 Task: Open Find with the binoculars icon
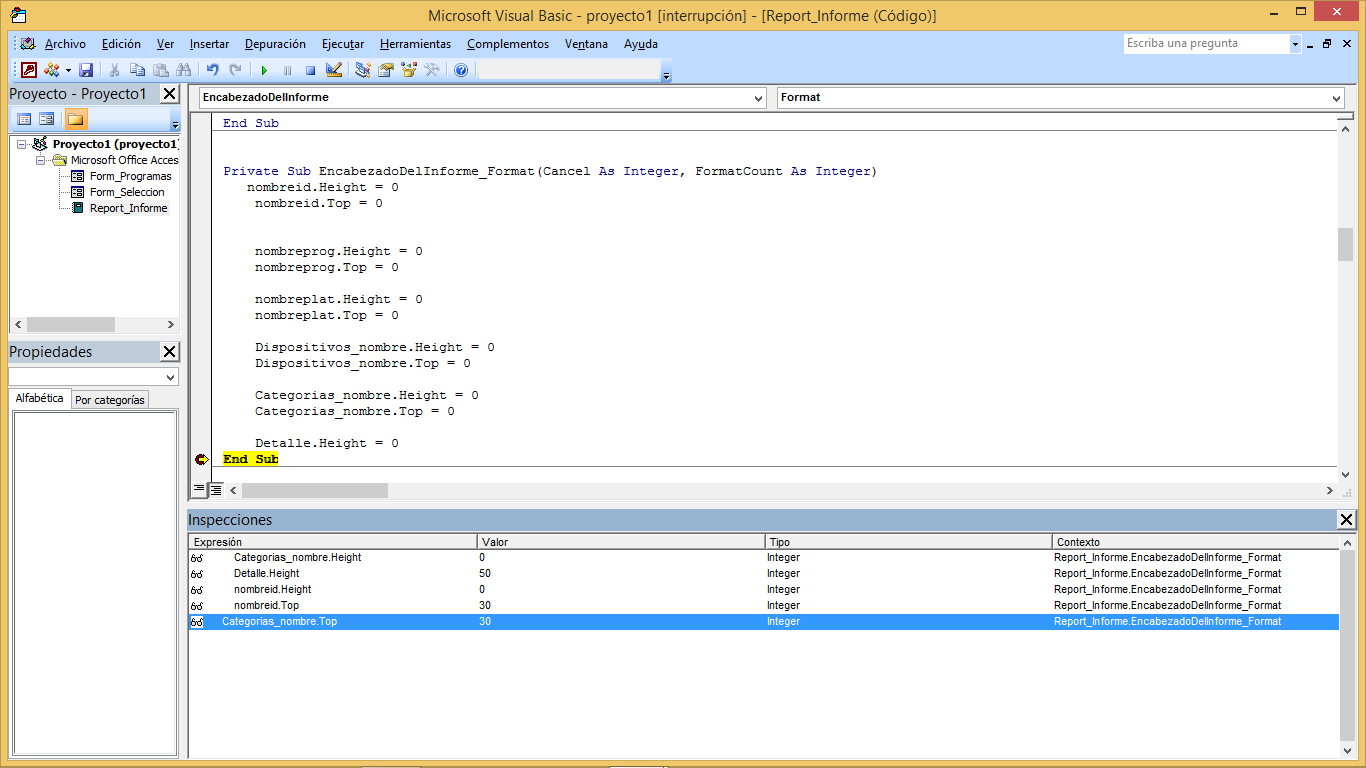tap(183, 70)
